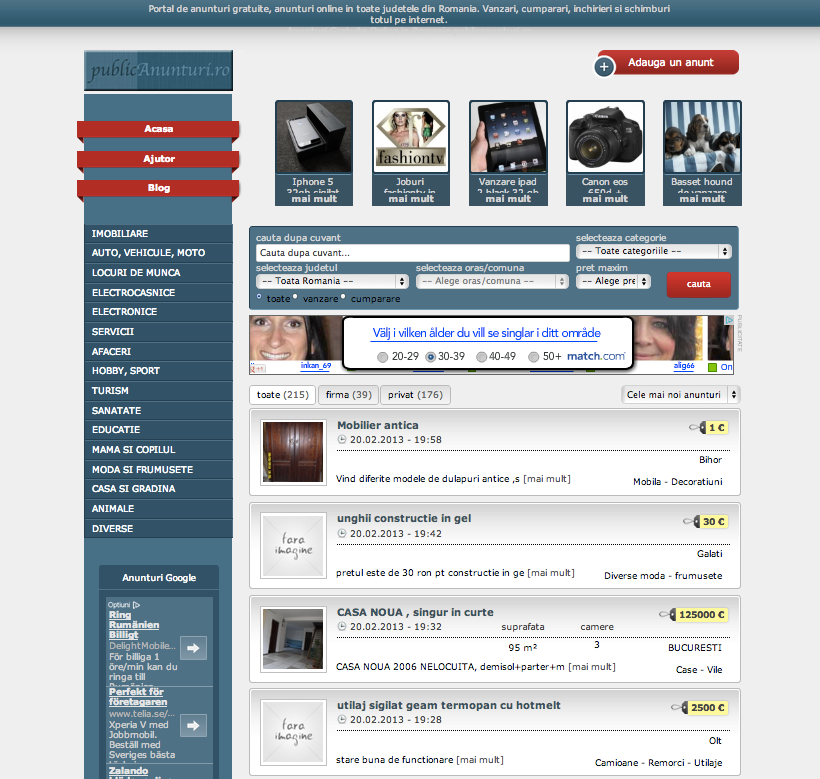The image size is (820, 779).
Task: Click the red cauta search button
Action: (698, 284)
